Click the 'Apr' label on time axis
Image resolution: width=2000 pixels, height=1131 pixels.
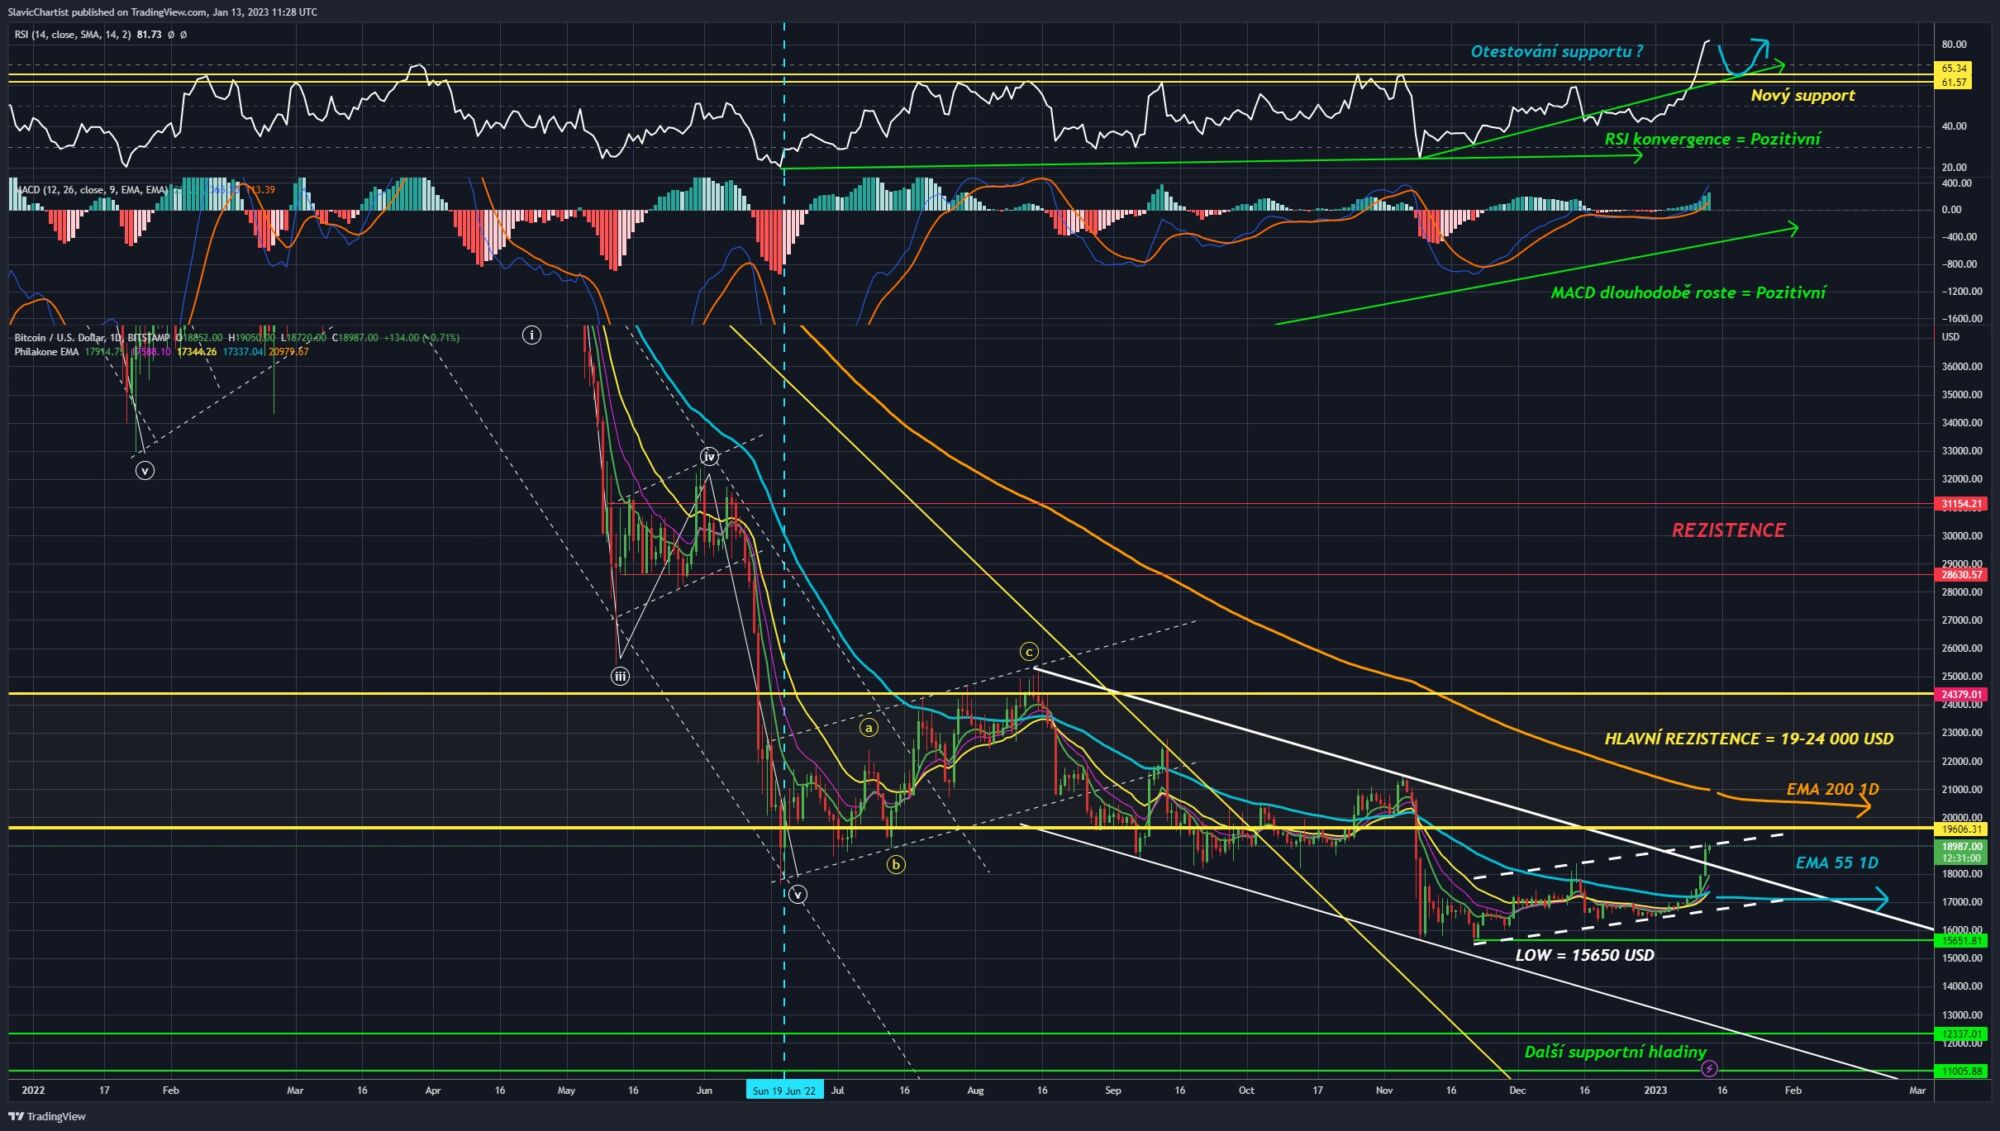coord(432,1090)
